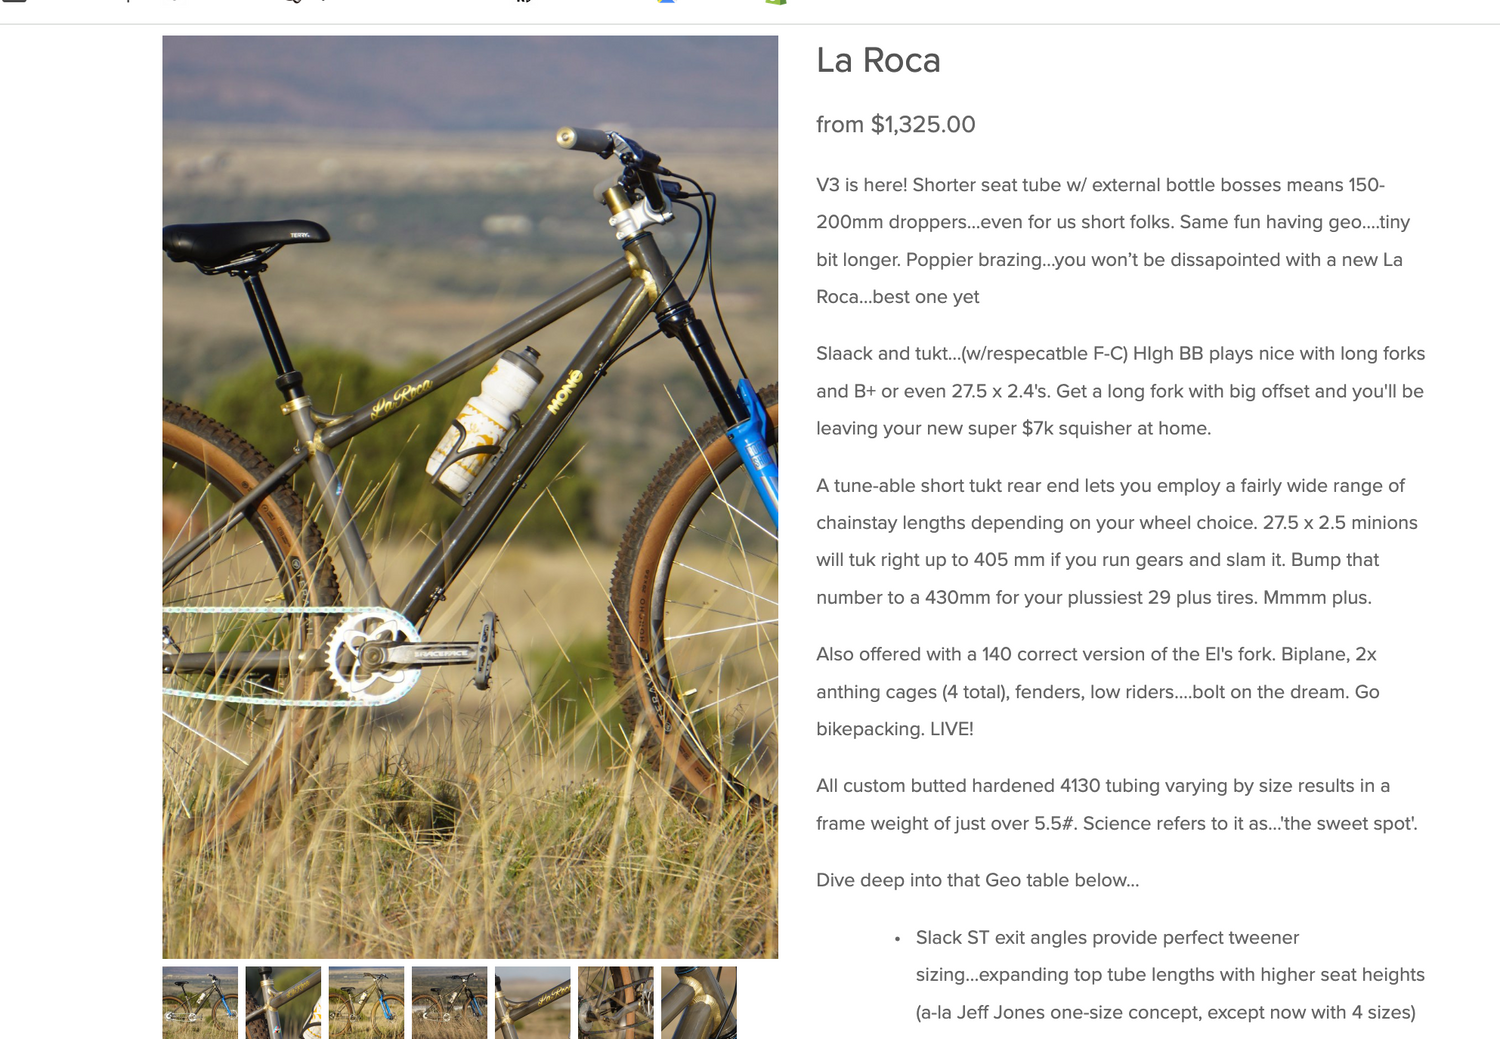
Task: Click the 'from $1,325.00' price text
Action: point(896,124)
